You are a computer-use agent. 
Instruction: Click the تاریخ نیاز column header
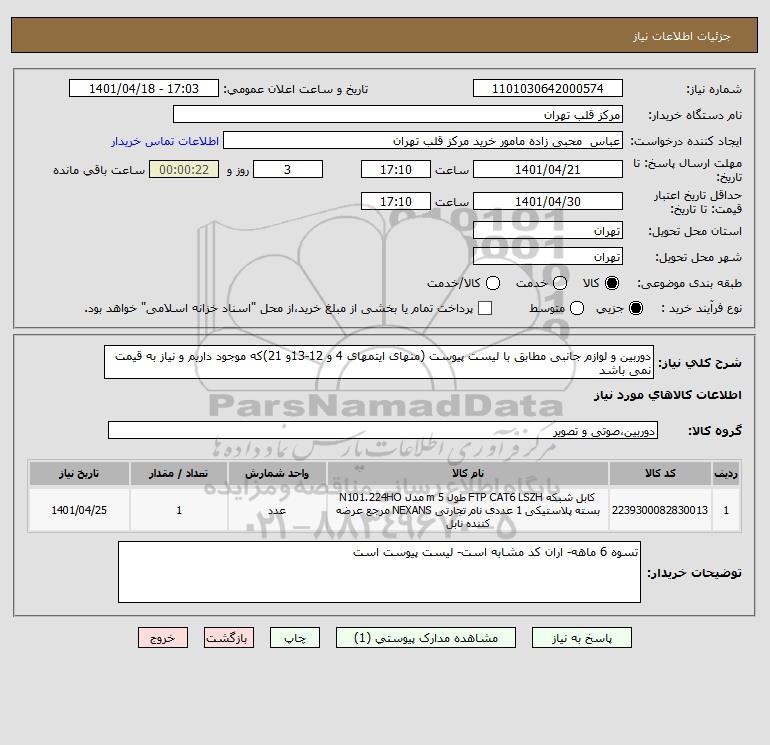(x=79, y=473)
